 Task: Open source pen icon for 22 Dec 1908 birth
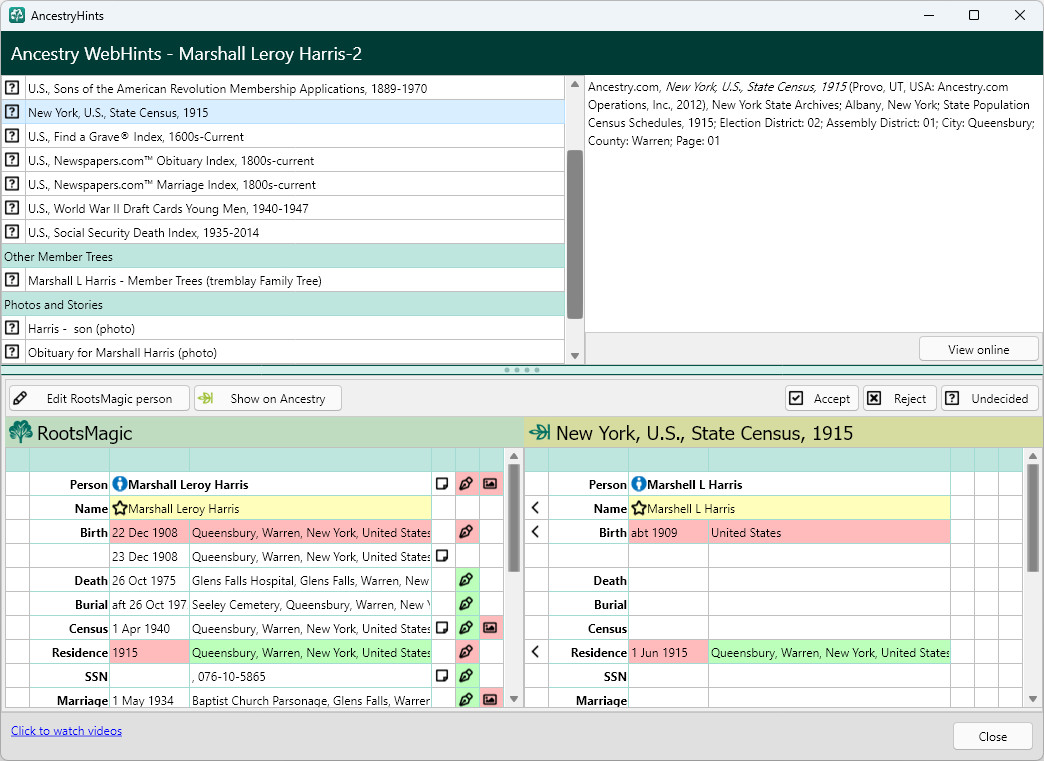pyautogui.click(x=466, y=532)
